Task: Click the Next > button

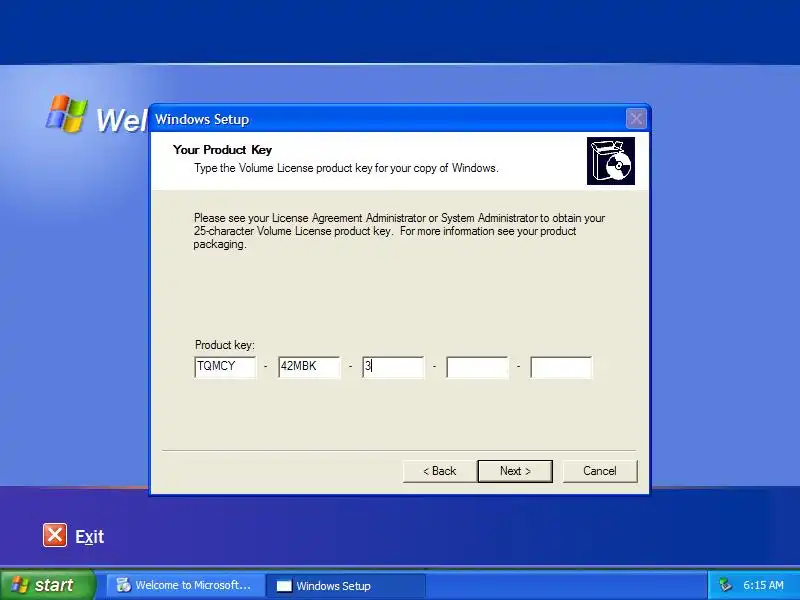Action: 515,471
